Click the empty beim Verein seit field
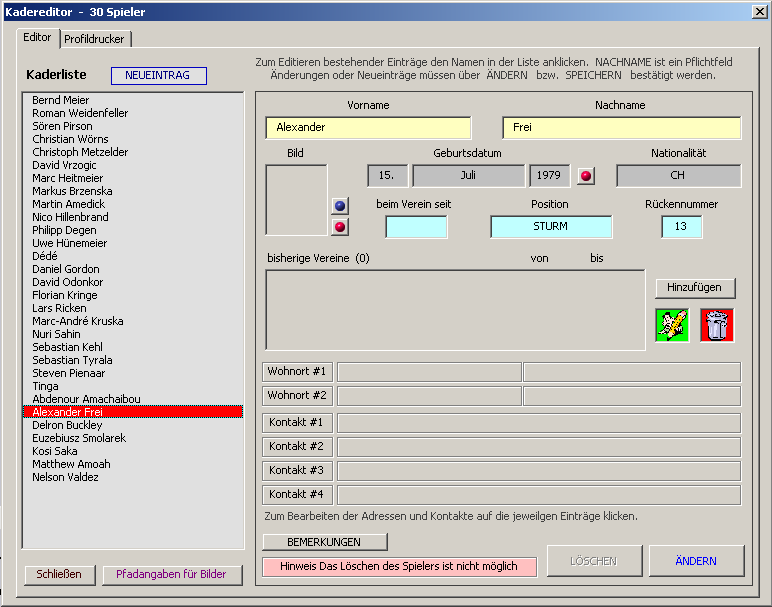The height and width of the screenshot is (607, 772). click(x=417, y=227)
